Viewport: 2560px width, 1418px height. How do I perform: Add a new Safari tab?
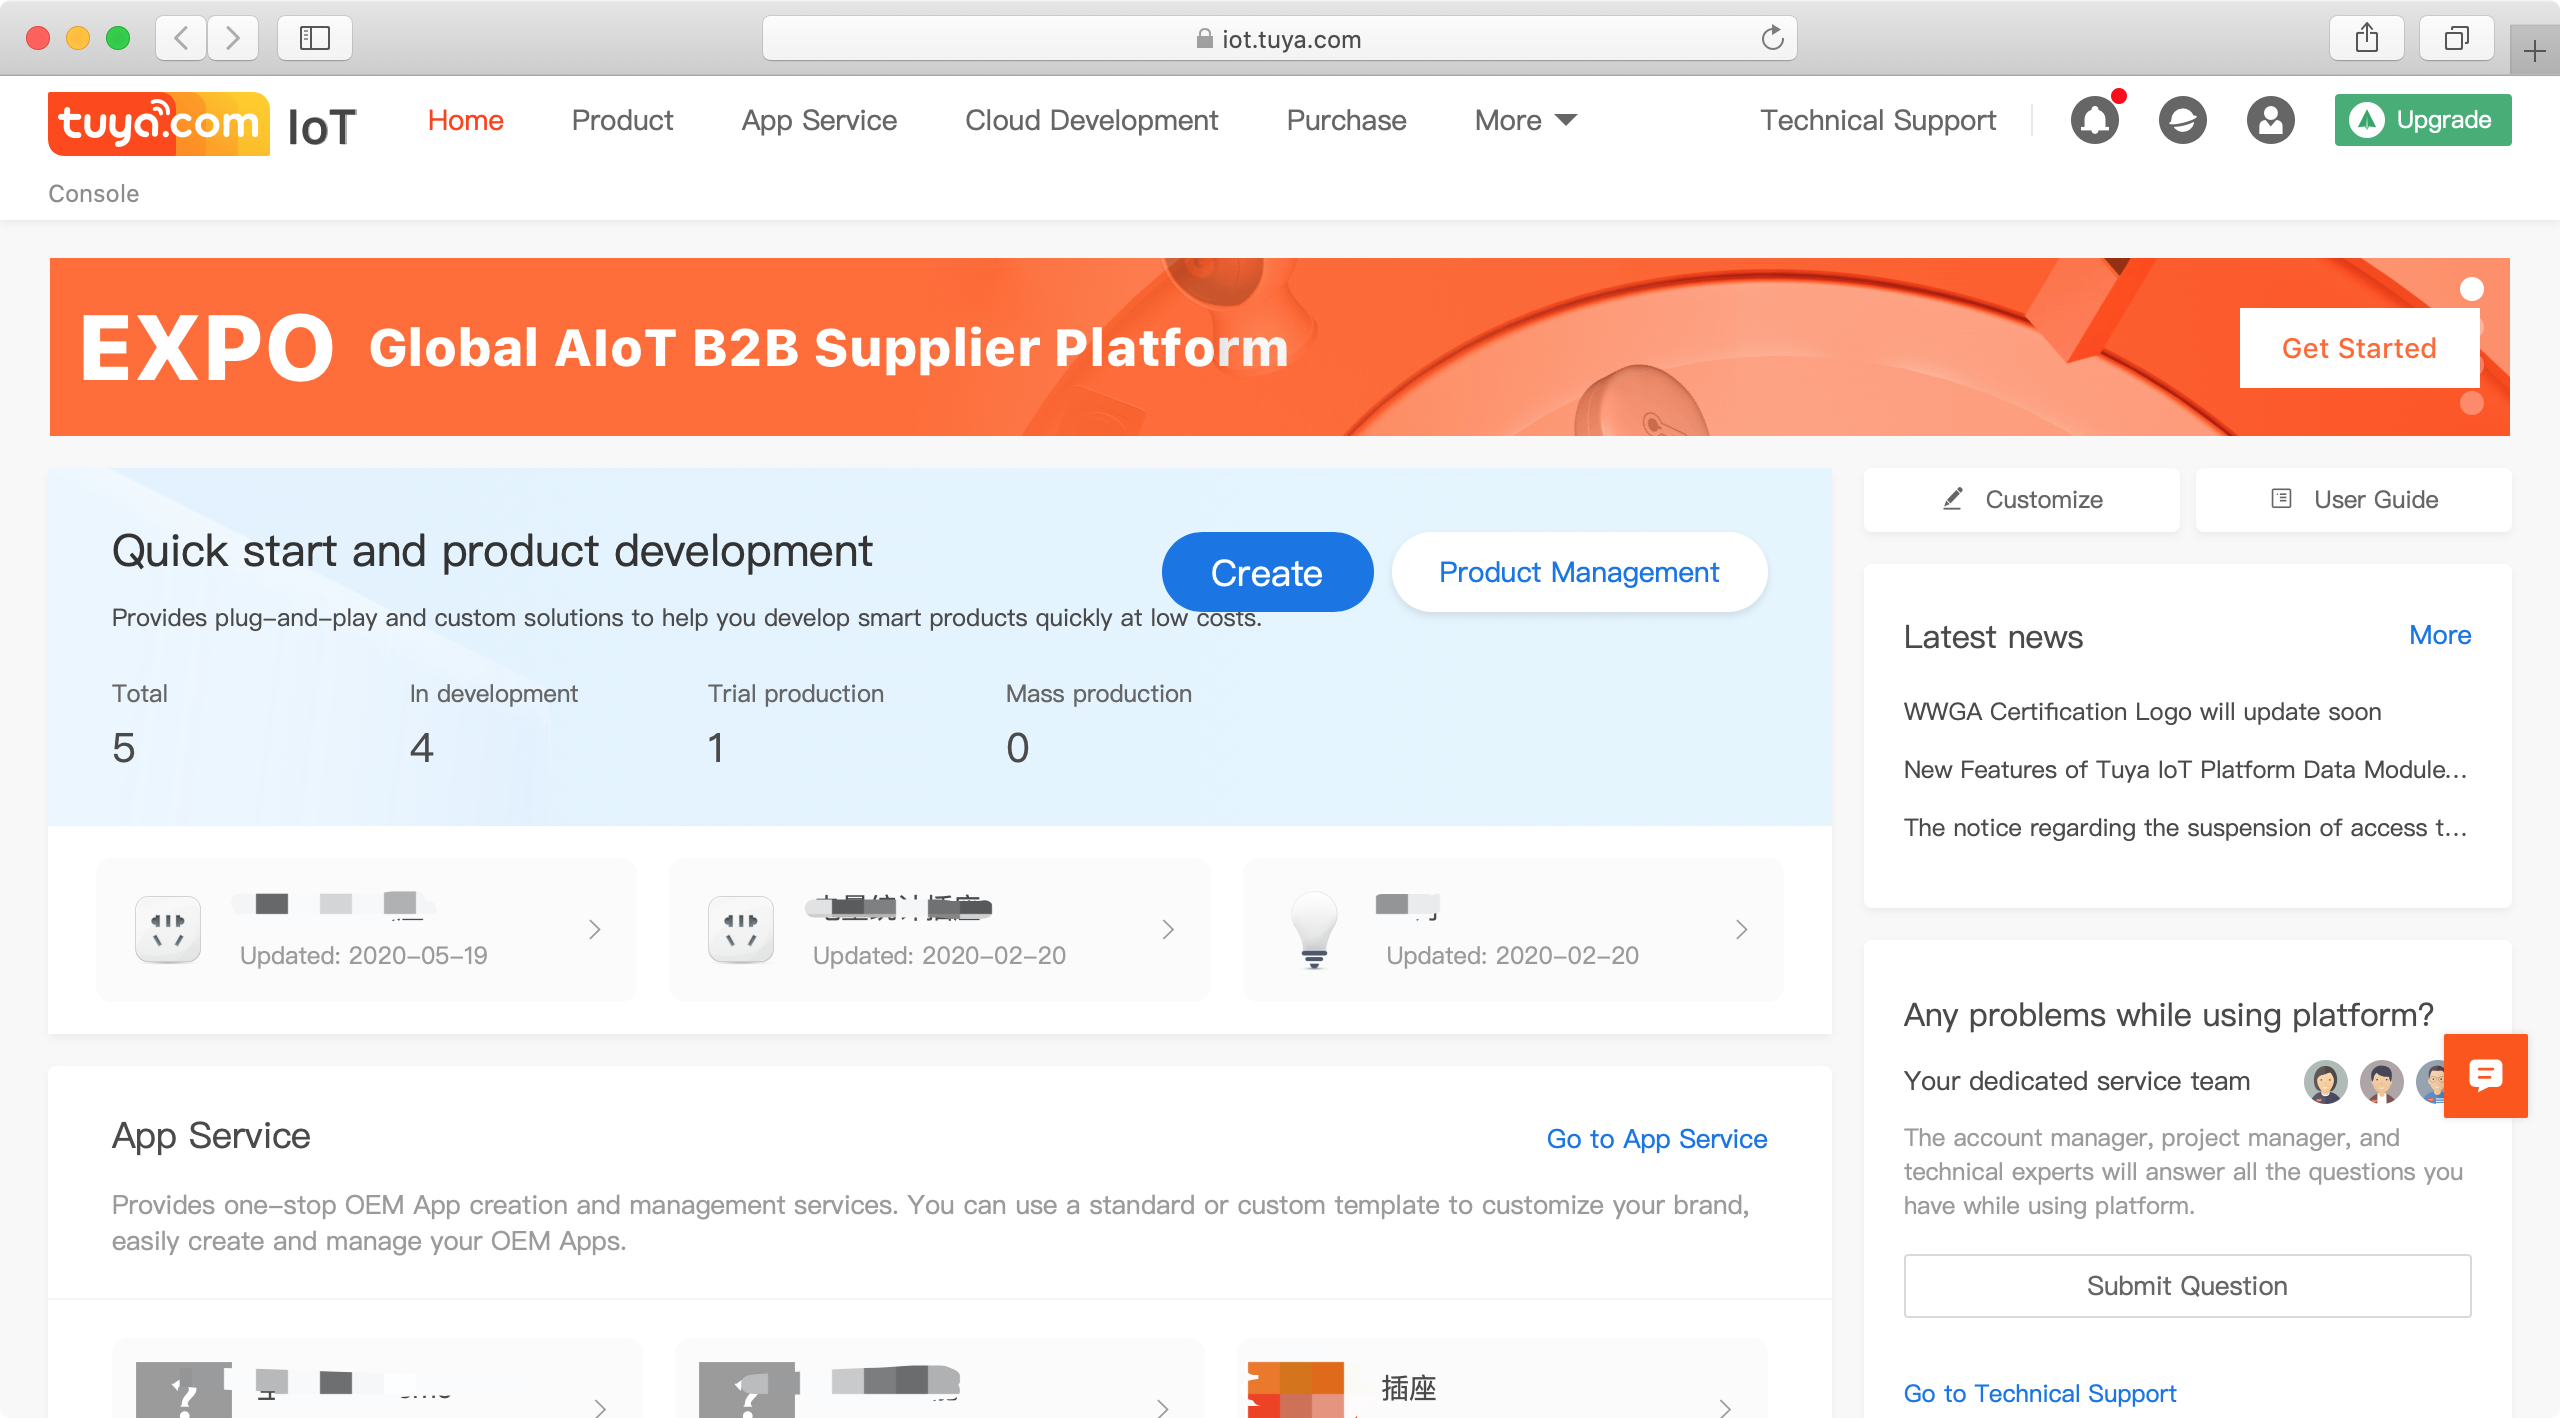click(x=2534, y=50)
